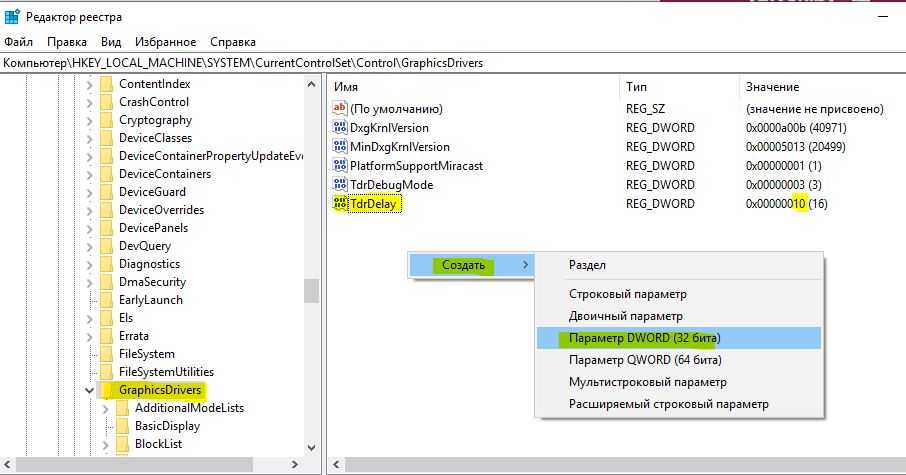Viewport: 906px width, 475px height.
Task: Click tree scrollbar down arrow
Action: (311, 447)
